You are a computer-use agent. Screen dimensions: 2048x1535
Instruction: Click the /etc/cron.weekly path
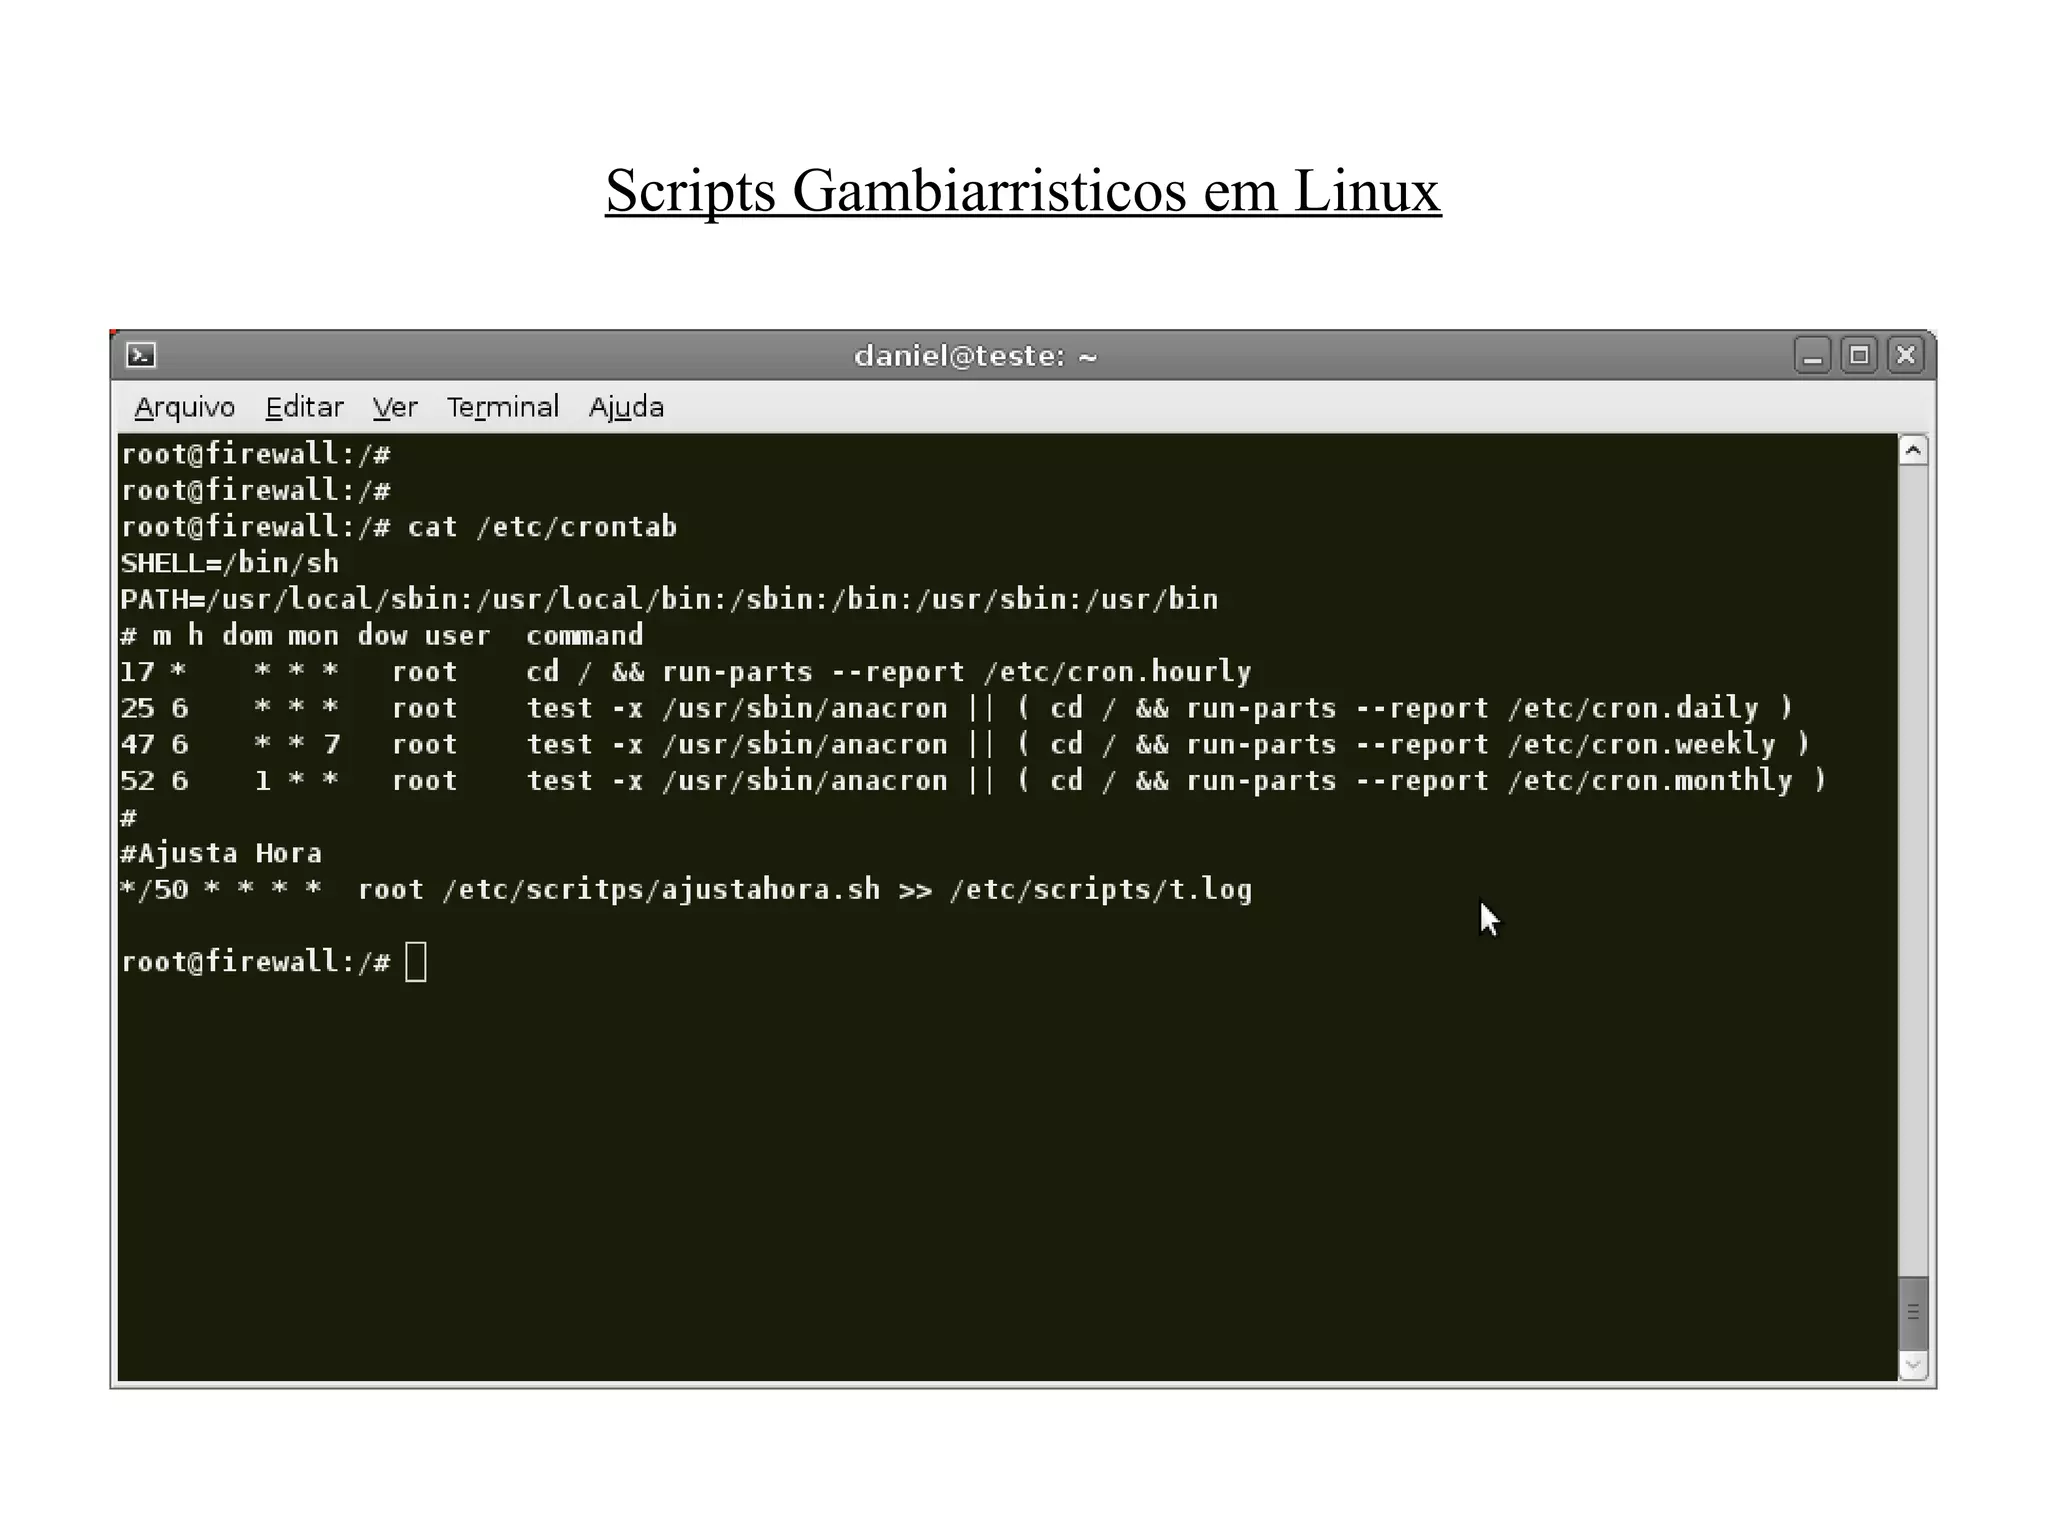coord(1642,744)
